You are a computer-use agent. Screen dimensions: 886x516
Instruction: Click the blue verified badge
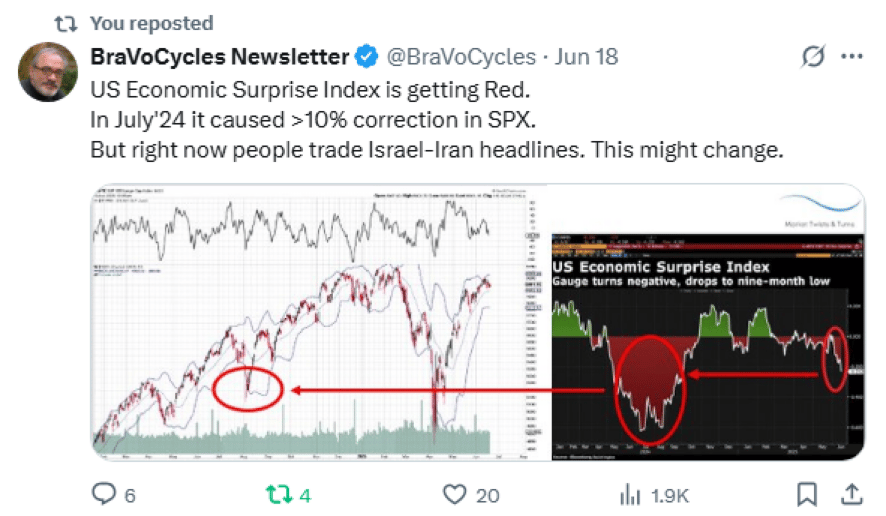[x=367, y=57]
